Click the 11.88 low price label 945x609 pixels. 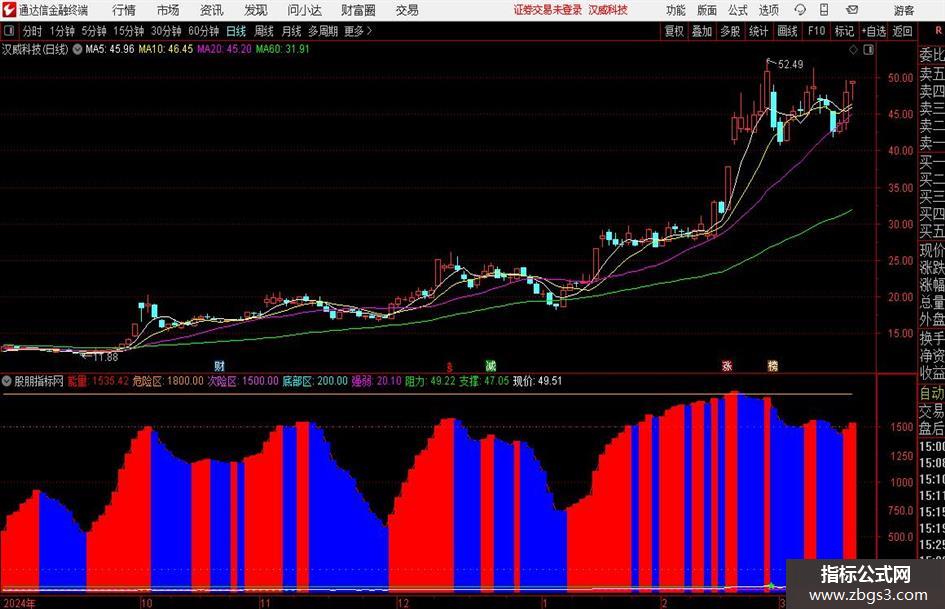click(x=106, y=357)
